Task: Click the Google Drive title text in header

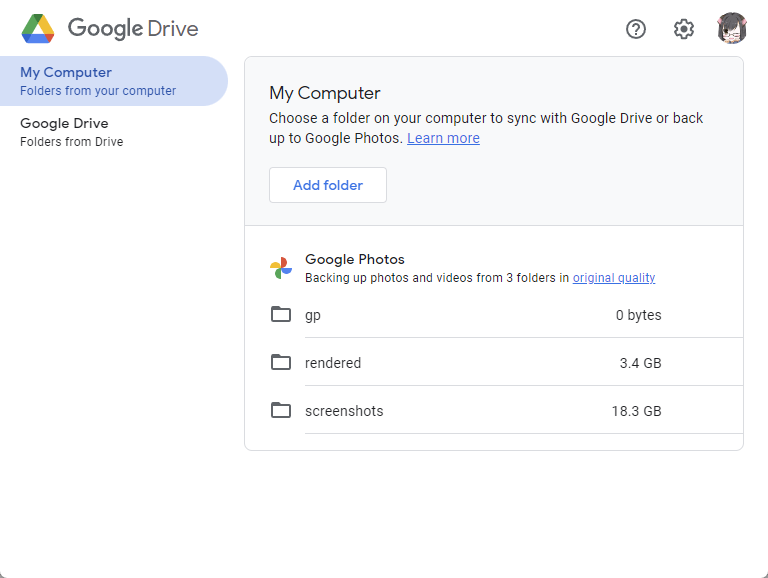Action: (133, 28)
